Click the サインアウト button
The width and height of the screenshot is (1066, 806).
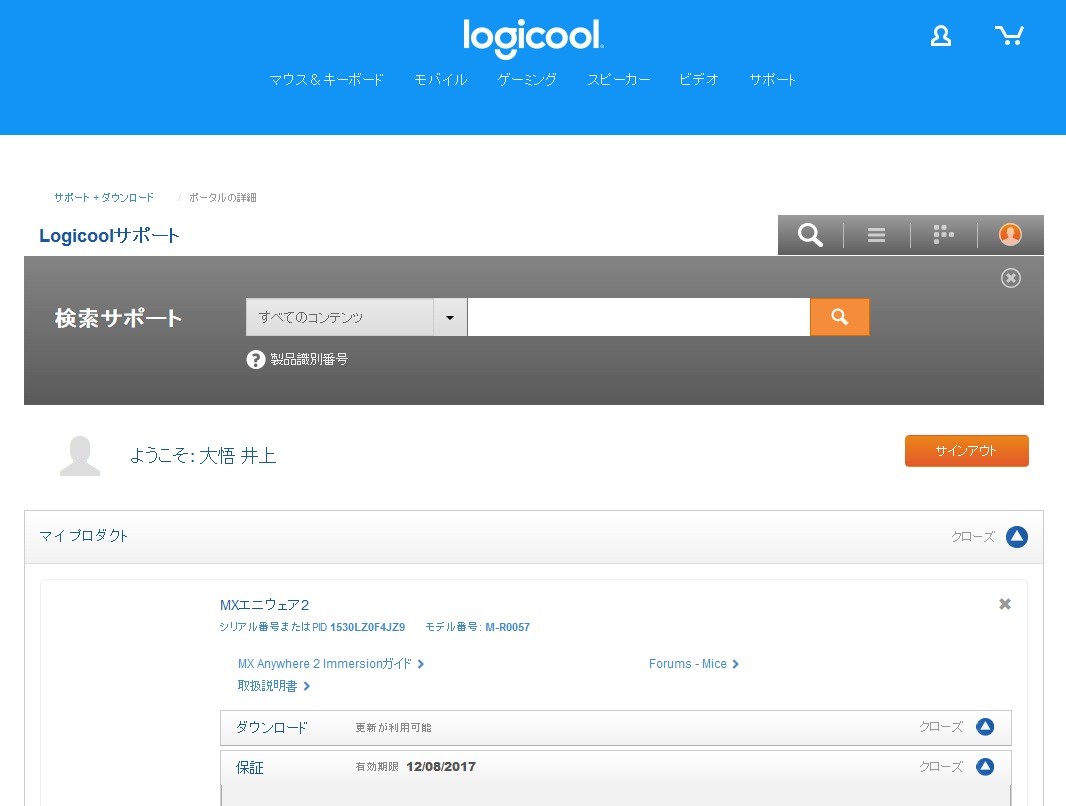pyautogui.click(x=967, y=451)
